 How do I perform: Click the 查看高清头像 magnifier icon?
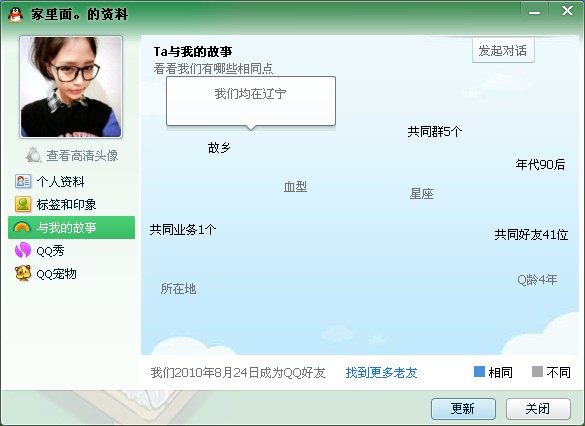34,155
